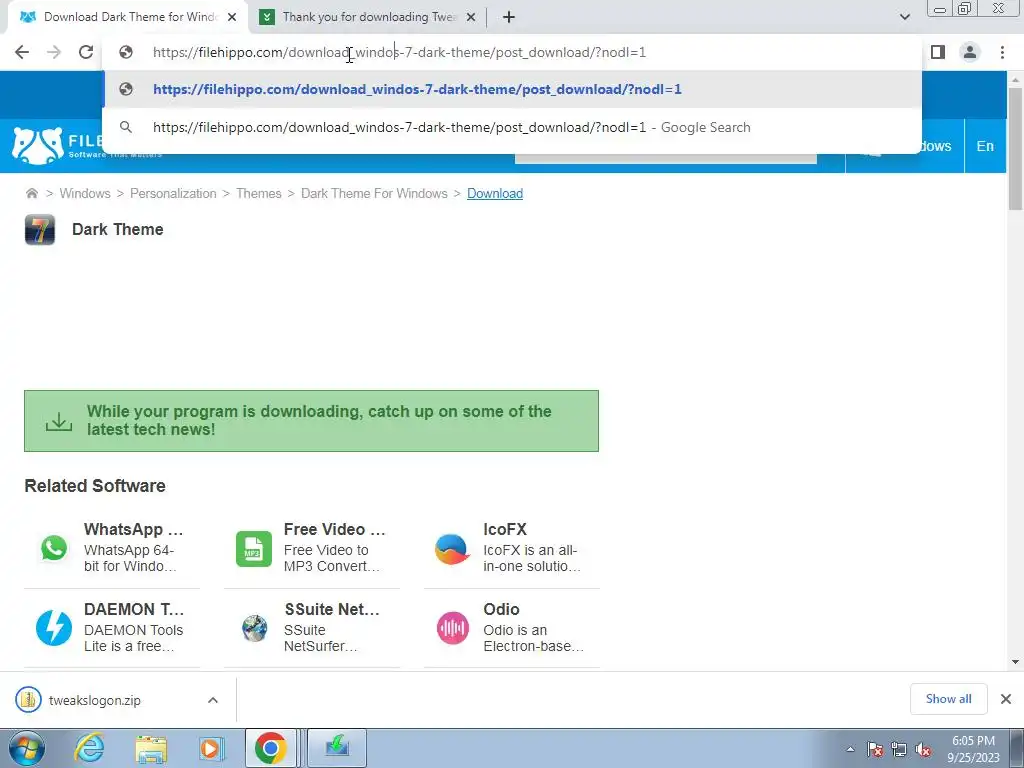The width and height of the screenshot is (1024, 768).
Task: Launch Internet Explorer from taskbar
Action: click(x=89, y=748)
